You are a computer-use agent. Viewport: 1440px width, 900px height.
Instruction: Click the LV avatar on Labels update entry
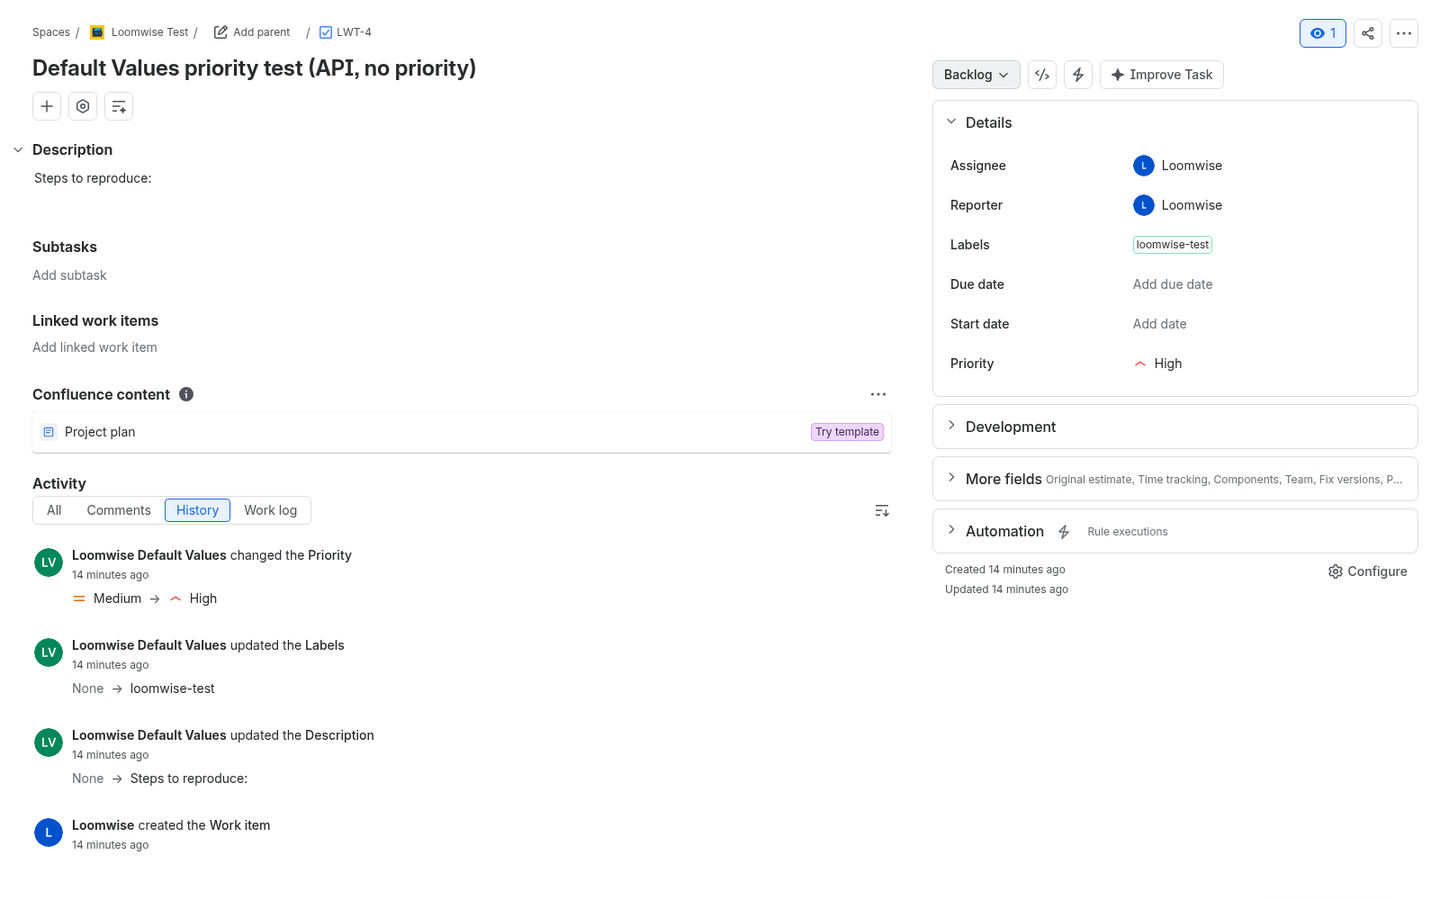pos(48,652)
